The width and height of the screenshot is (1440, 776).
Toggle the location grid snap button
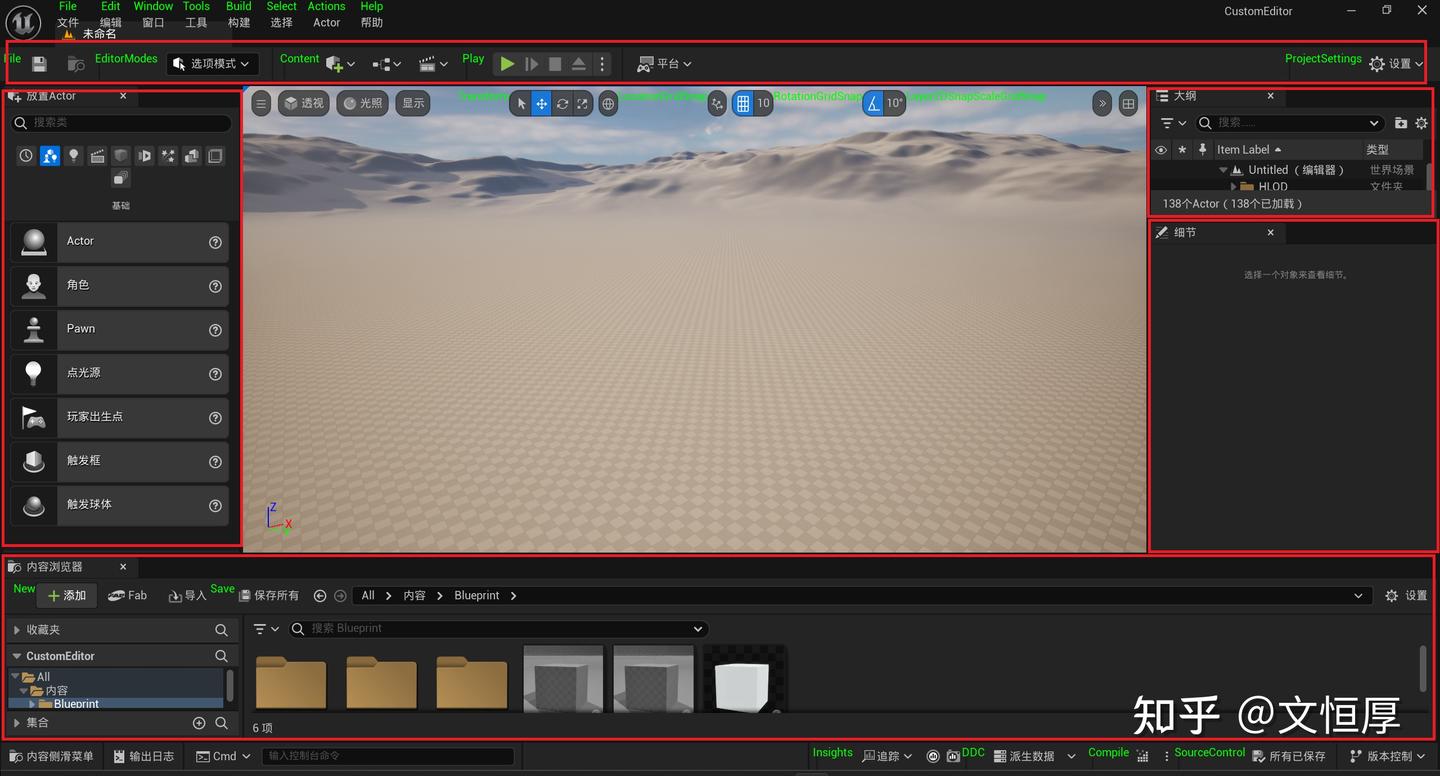[x=743, y=103]
